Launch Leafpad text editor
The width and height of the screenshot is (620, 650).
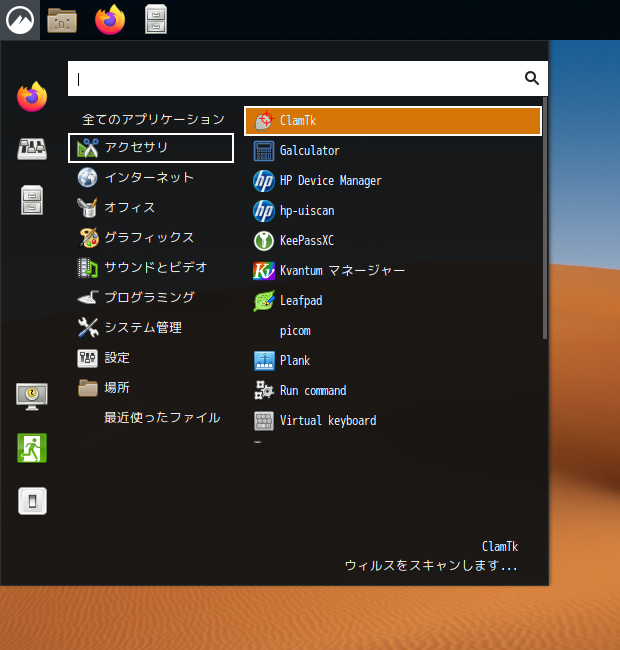click(393, 301)
